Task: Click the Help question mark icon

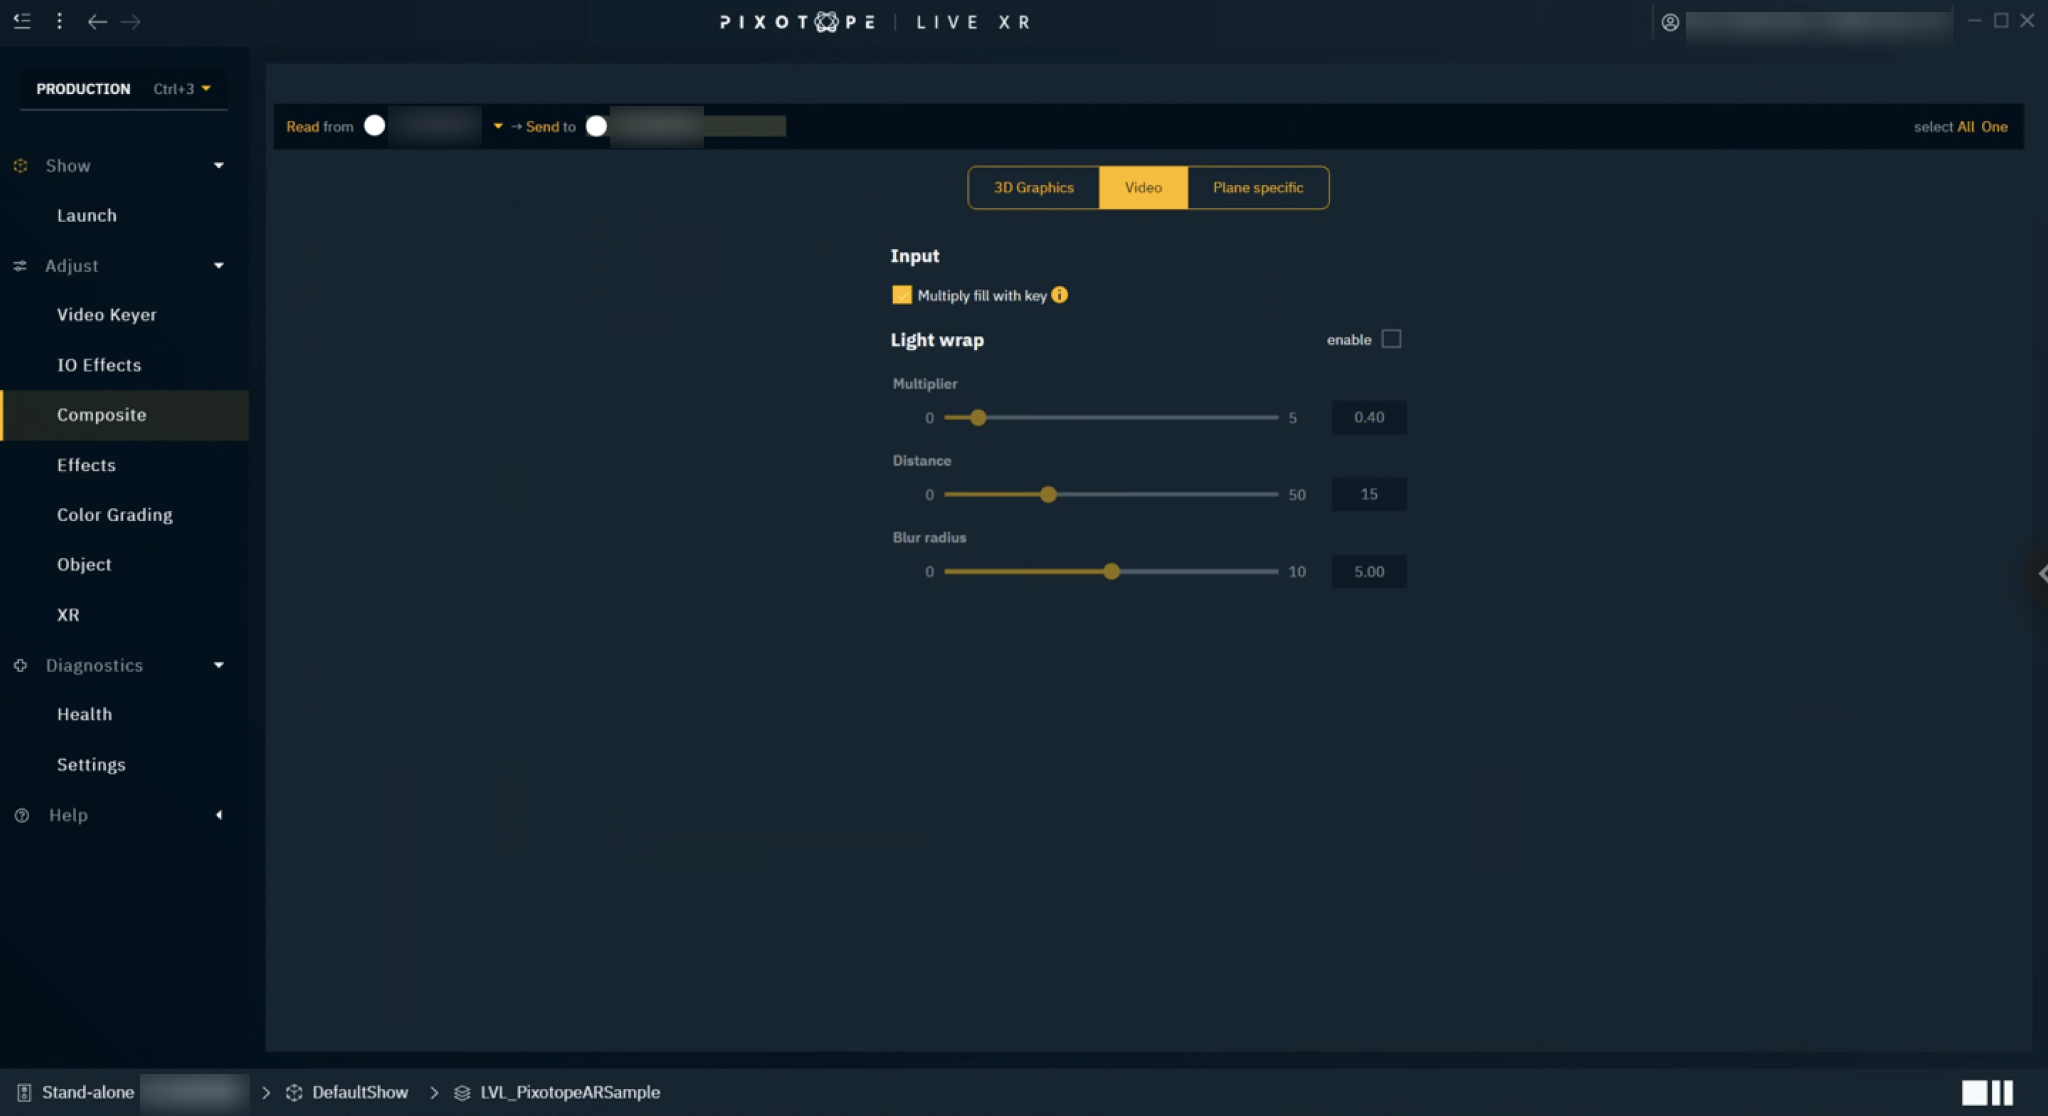Action: click(22, 816)
